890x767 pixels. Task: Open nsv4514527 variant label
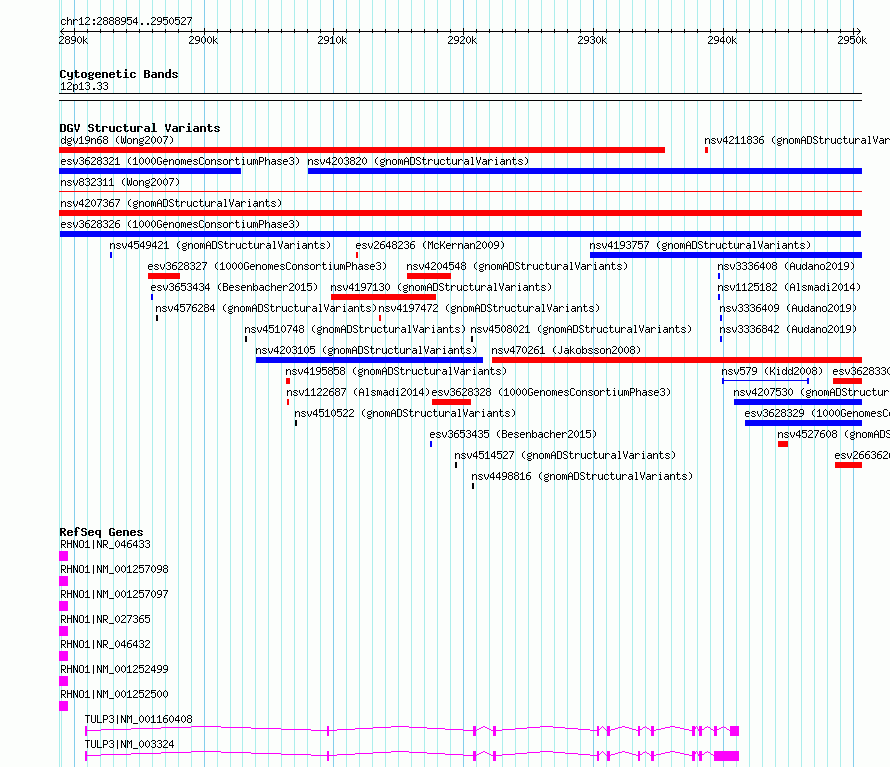(x=565, y=455)
